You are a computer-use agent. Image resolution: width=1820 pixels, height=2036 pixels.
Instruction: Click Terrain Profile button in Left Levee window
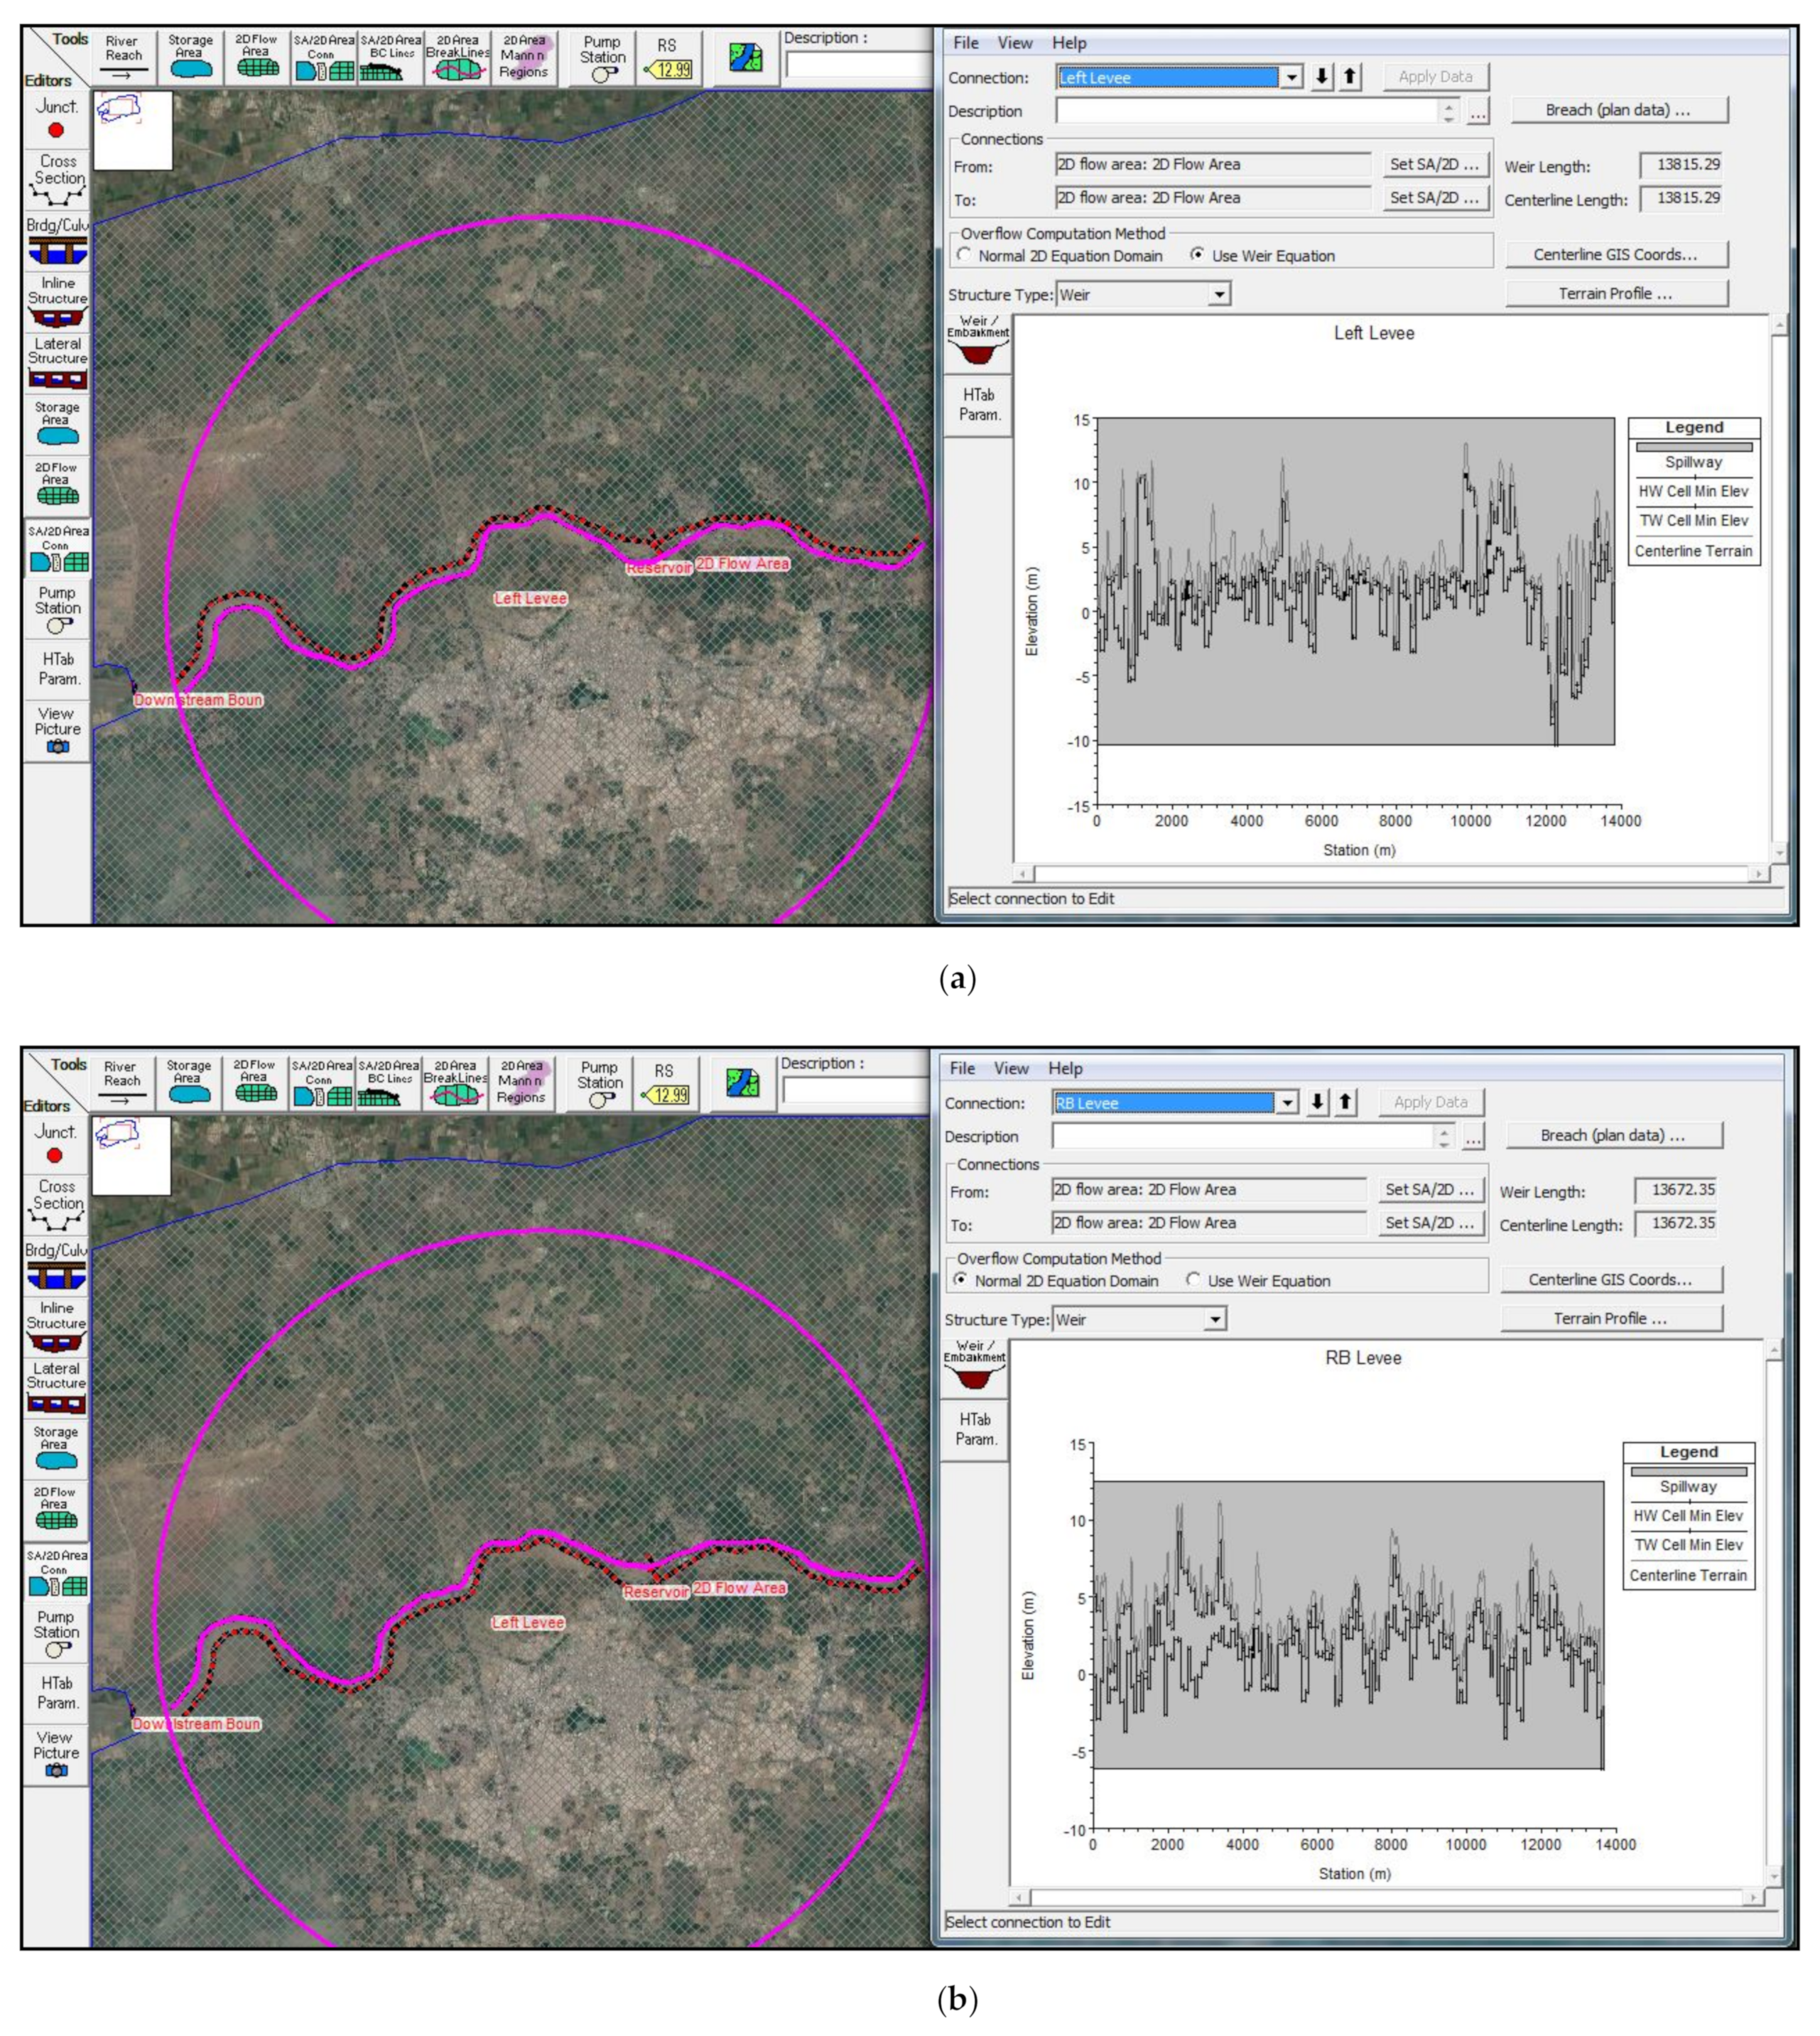[x=1616, y=293]
